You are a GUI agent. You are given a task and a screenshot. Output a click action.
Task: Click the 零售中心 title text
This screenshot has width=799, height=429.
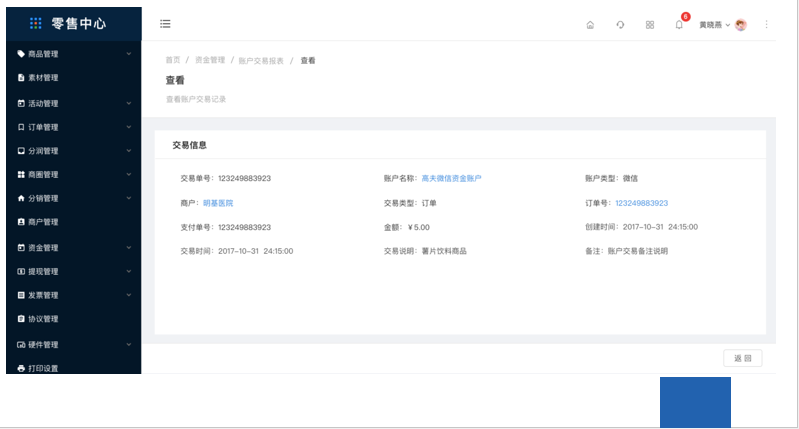pos(78,23)
